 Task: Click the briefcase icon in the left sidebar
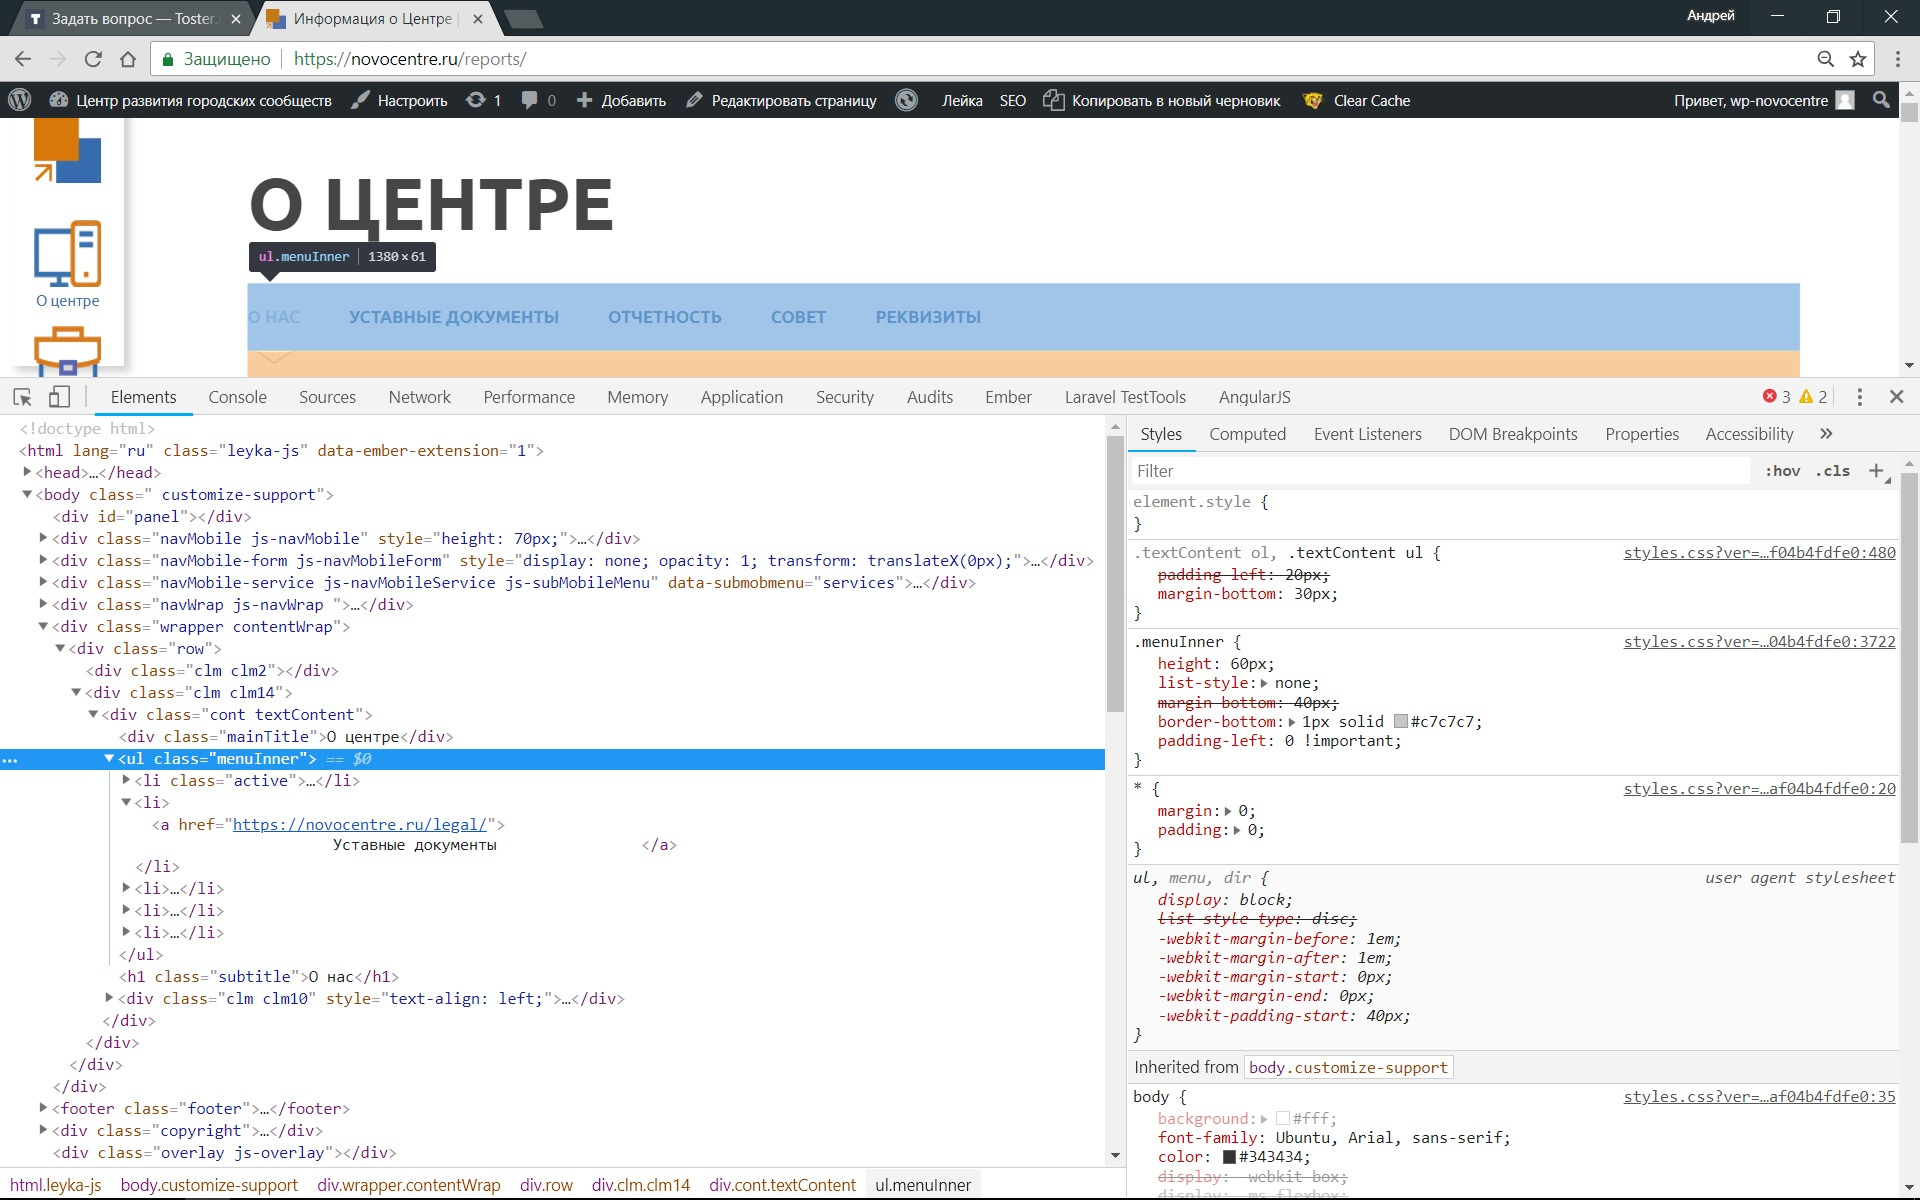[67, 351]
